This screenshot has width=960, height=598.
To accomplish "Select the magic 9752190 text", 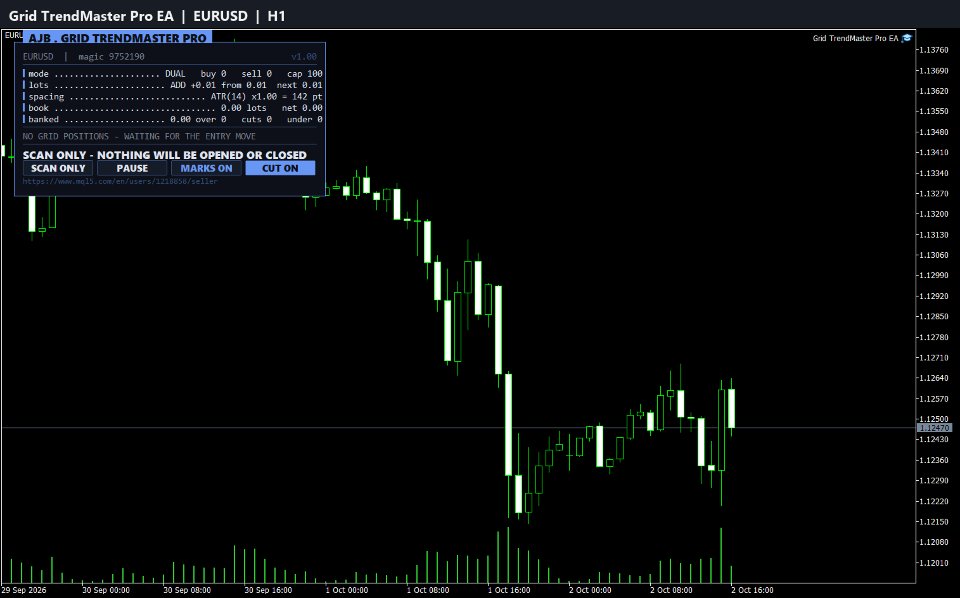I will click(x=111, y=56).
